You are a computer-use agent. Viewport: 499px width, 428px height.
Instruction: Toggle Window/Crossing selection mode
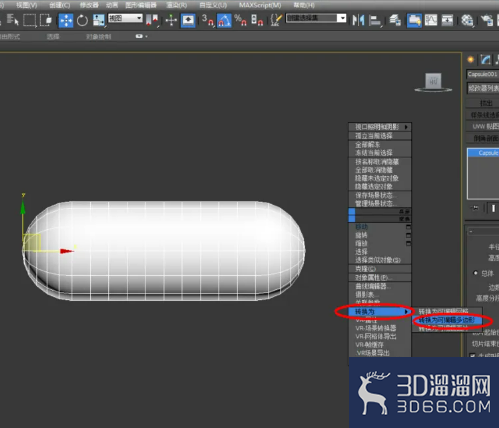click(x=46, y=20)
